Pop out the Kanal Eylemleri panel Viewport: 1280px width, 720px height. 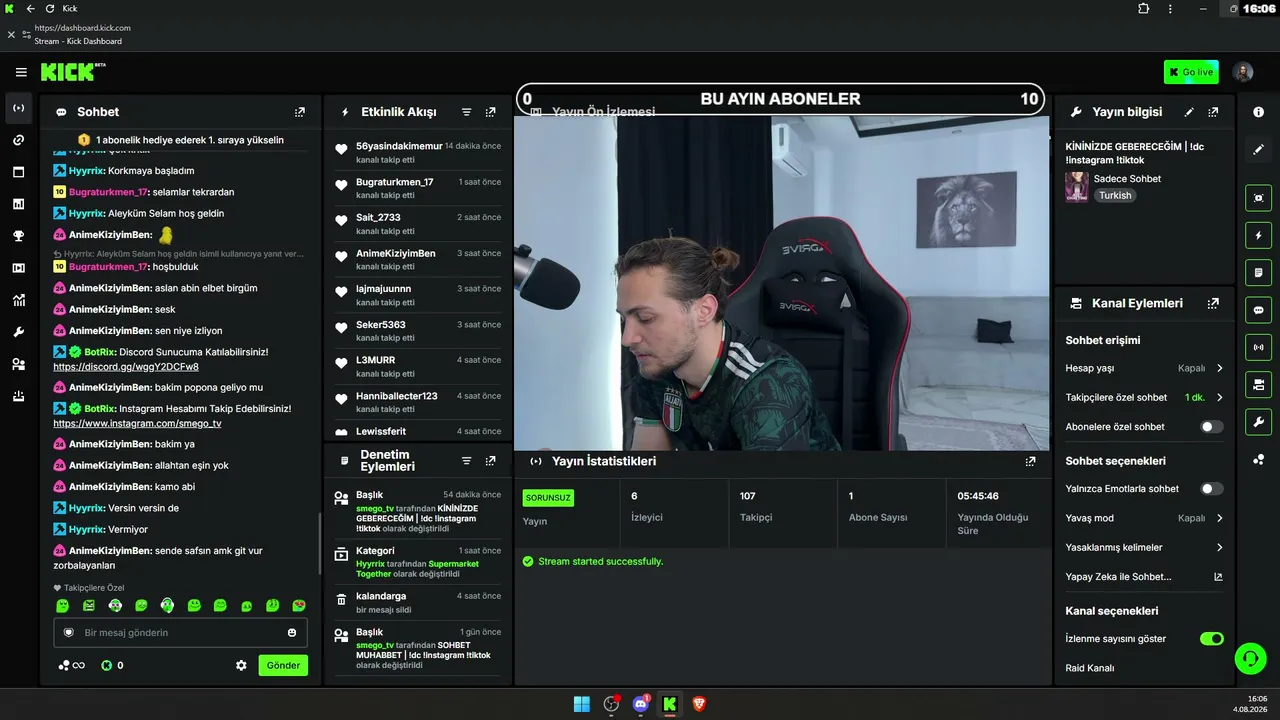click(x=1213, y=303)
